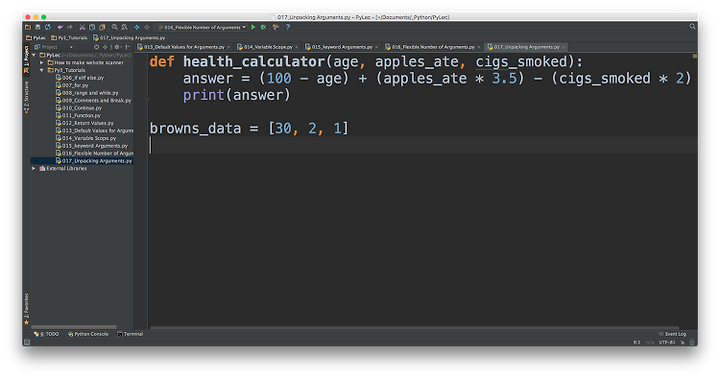Click the Cut scissors icon

click(x=82, y=28)
